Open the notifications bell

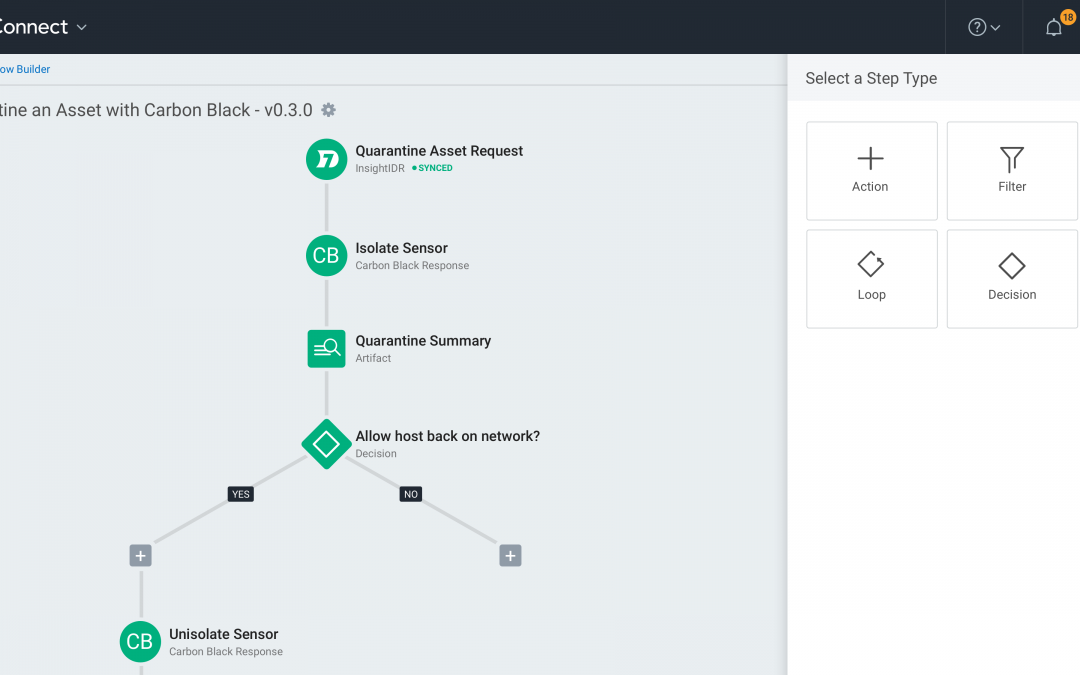(x=1054, y=28)
